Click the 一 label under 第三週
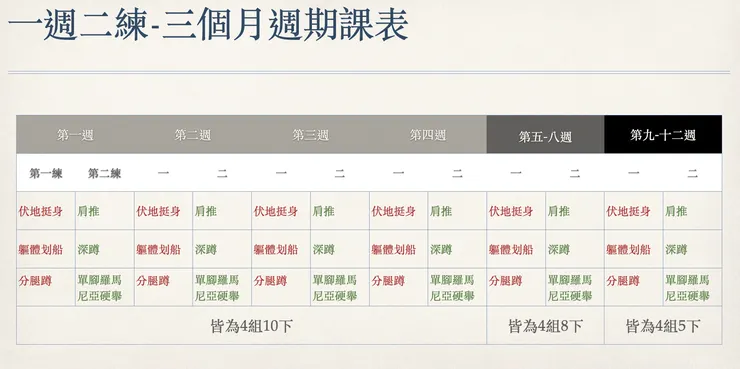The height and width of the screenshot is (369, 740). (281, 174)
